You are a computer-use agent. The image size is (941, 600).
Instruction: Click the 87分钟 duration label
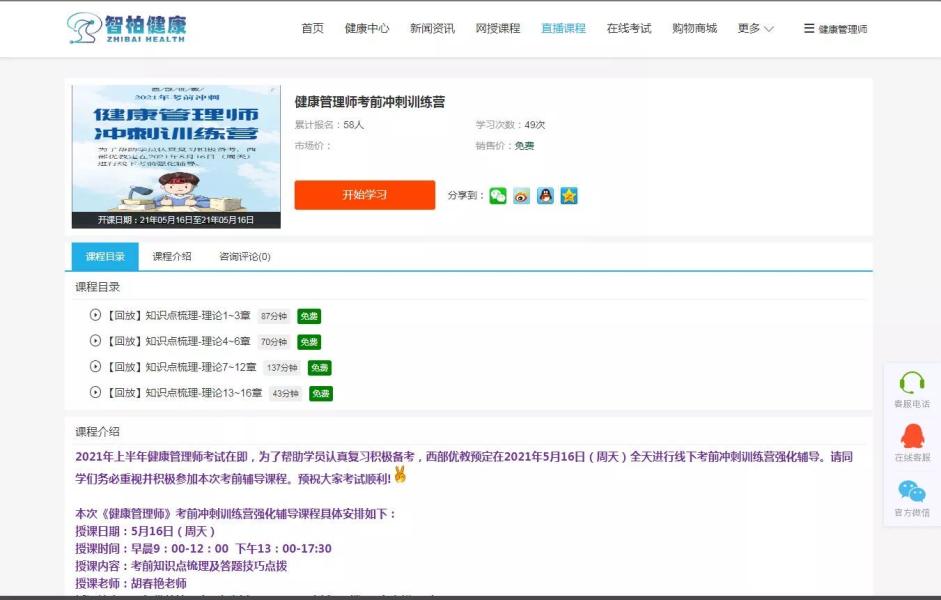pyautogui.click(x=274, y=316)
